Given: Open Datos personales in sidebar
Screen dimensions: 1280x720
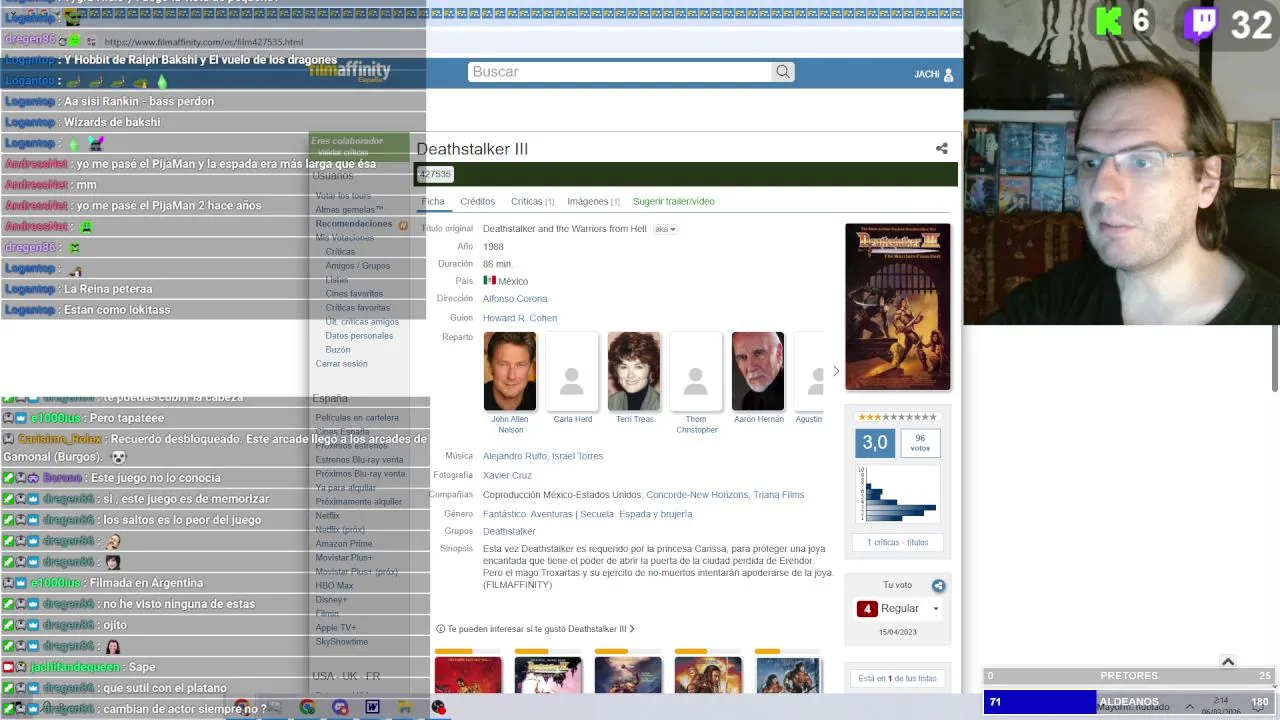Looking at the screenshot, I should (x=359, y=336).
